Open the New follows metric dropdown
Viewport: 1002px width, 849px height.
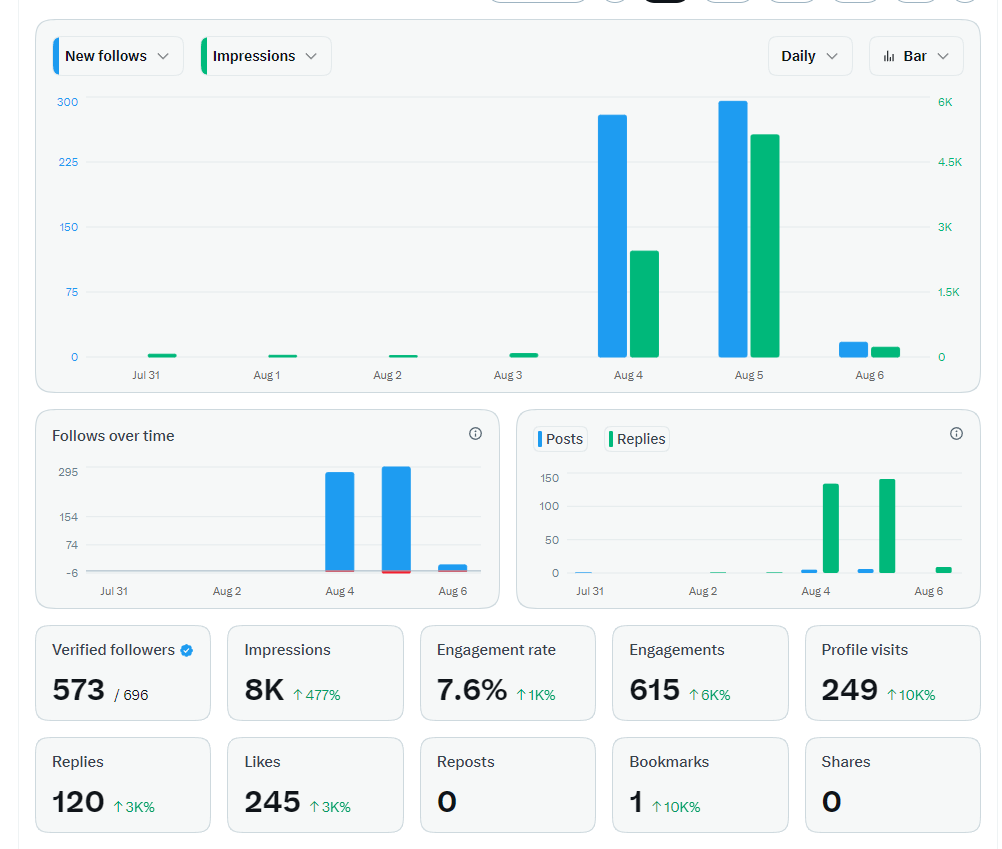118,56
